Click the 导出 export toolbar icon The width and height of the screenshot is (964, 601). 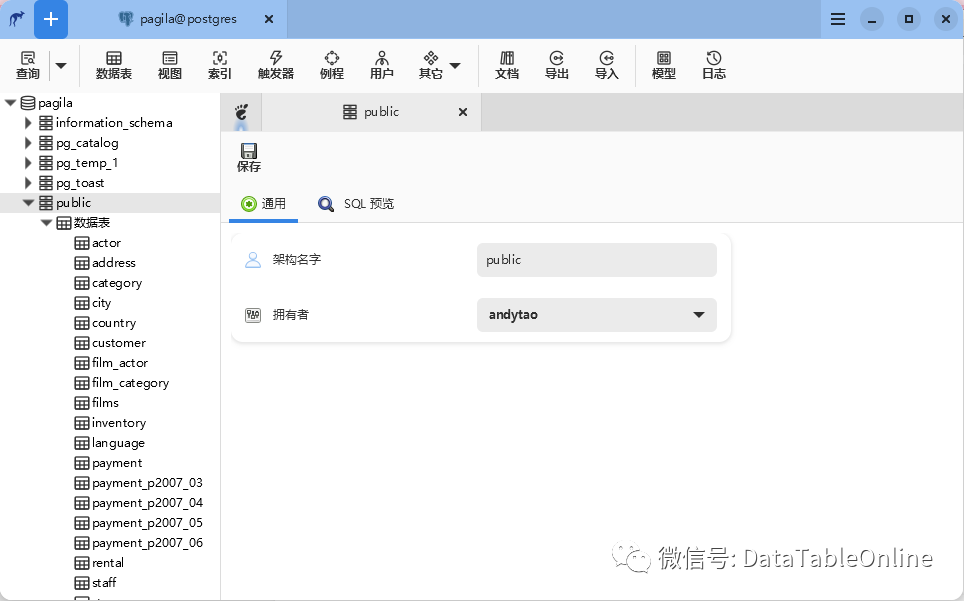coord(556,65)
